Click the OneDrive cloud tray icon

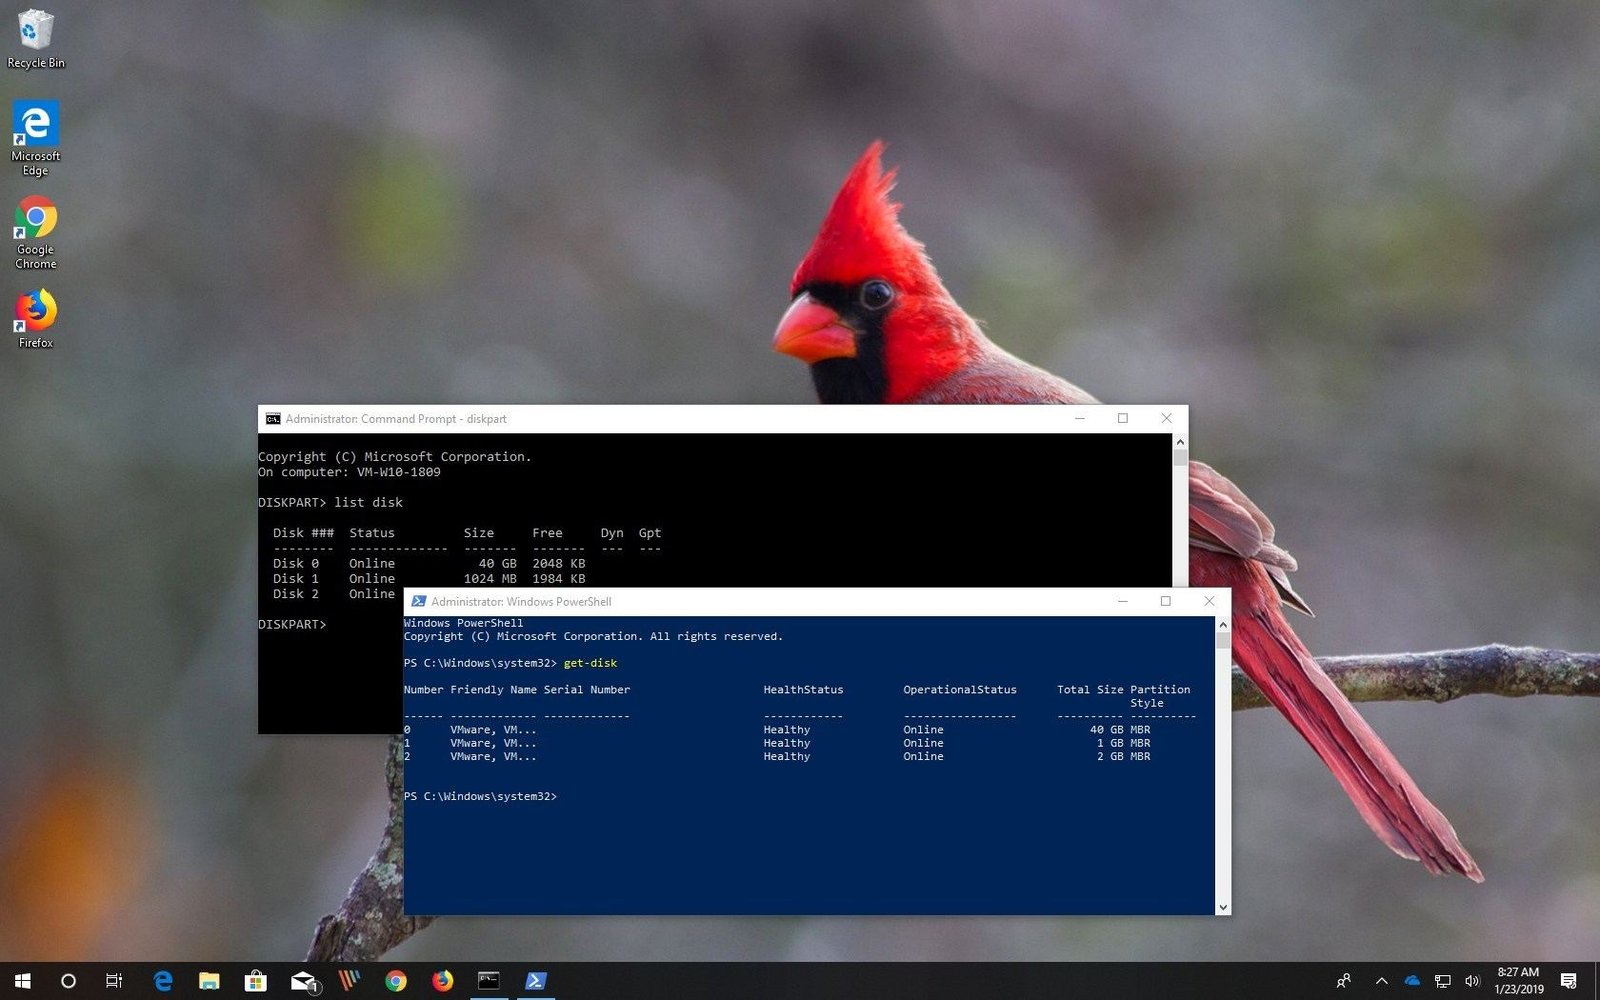click(x=1412, y=981)
